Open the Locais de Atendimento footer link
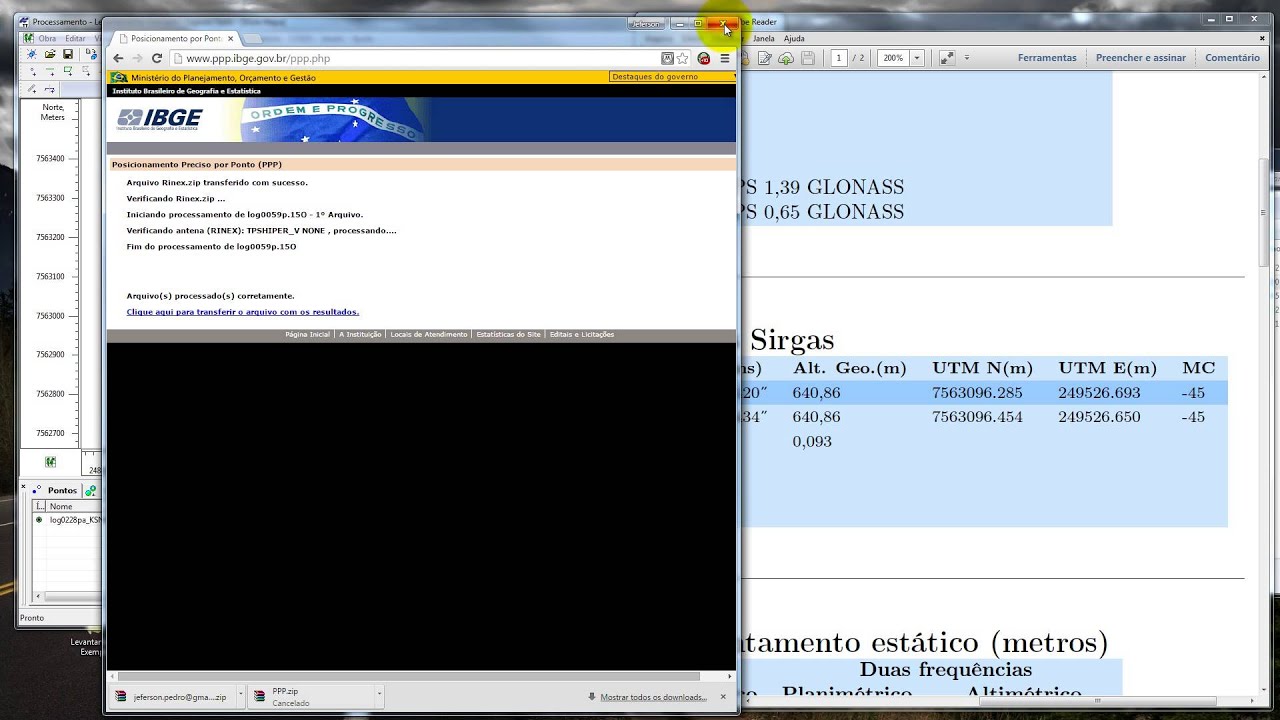This screenshot has width=1280, height=720. pyautogui.click(x=429, y=334)
